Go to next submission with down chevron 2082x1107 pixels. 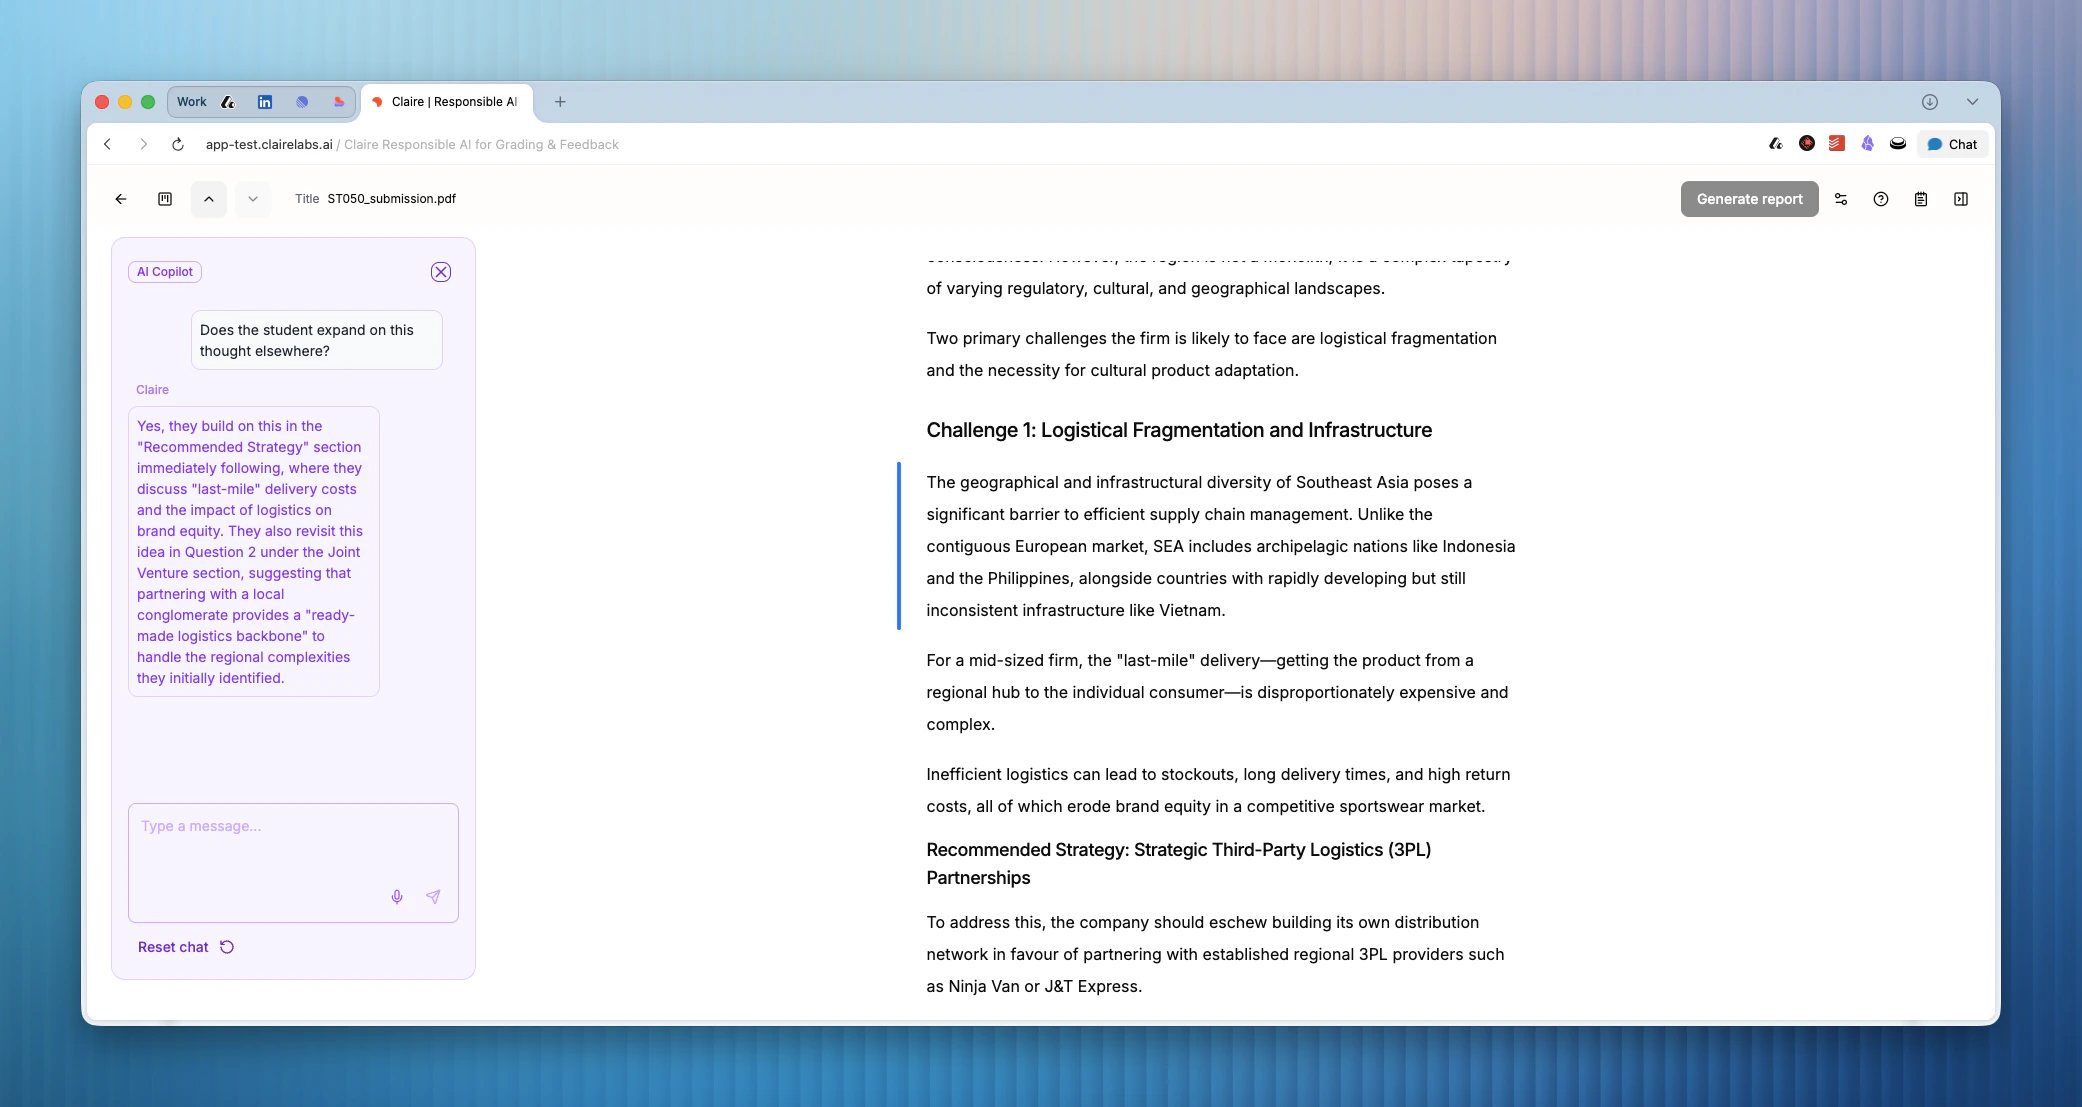[253, 199]
